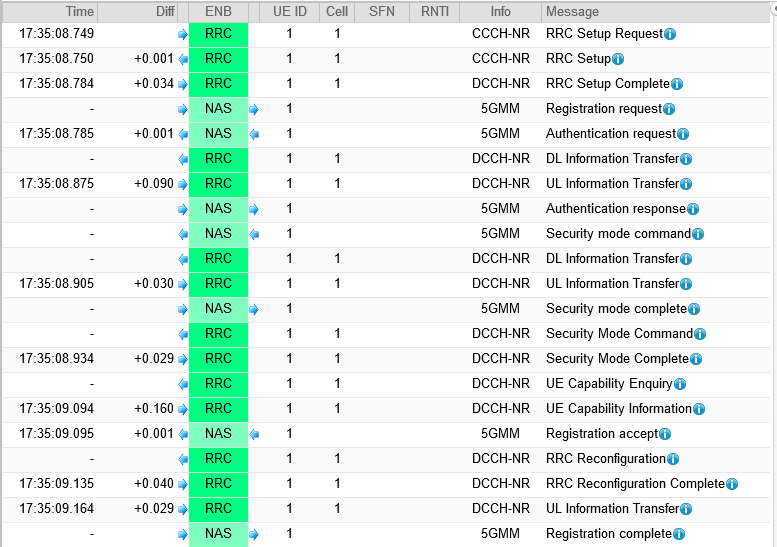Click the +0.160 diff value
Viewport: 777px width, 547px height.
click(154, 409)
